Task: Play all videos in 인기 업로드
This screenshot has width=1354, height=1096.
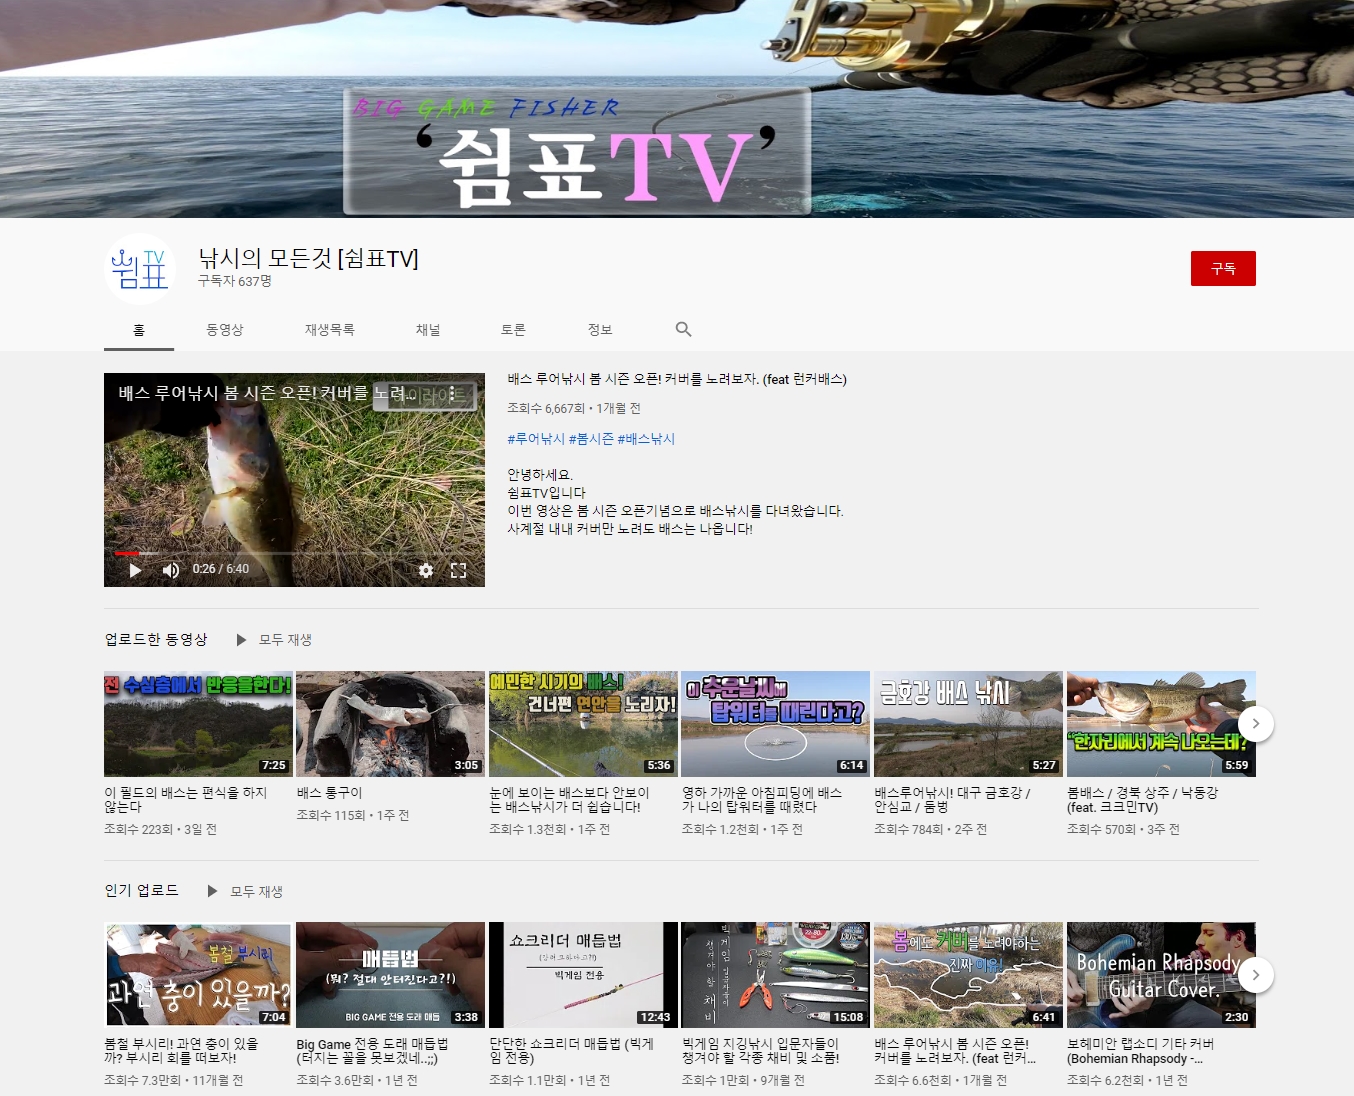Action: click(x=246, y=891)
